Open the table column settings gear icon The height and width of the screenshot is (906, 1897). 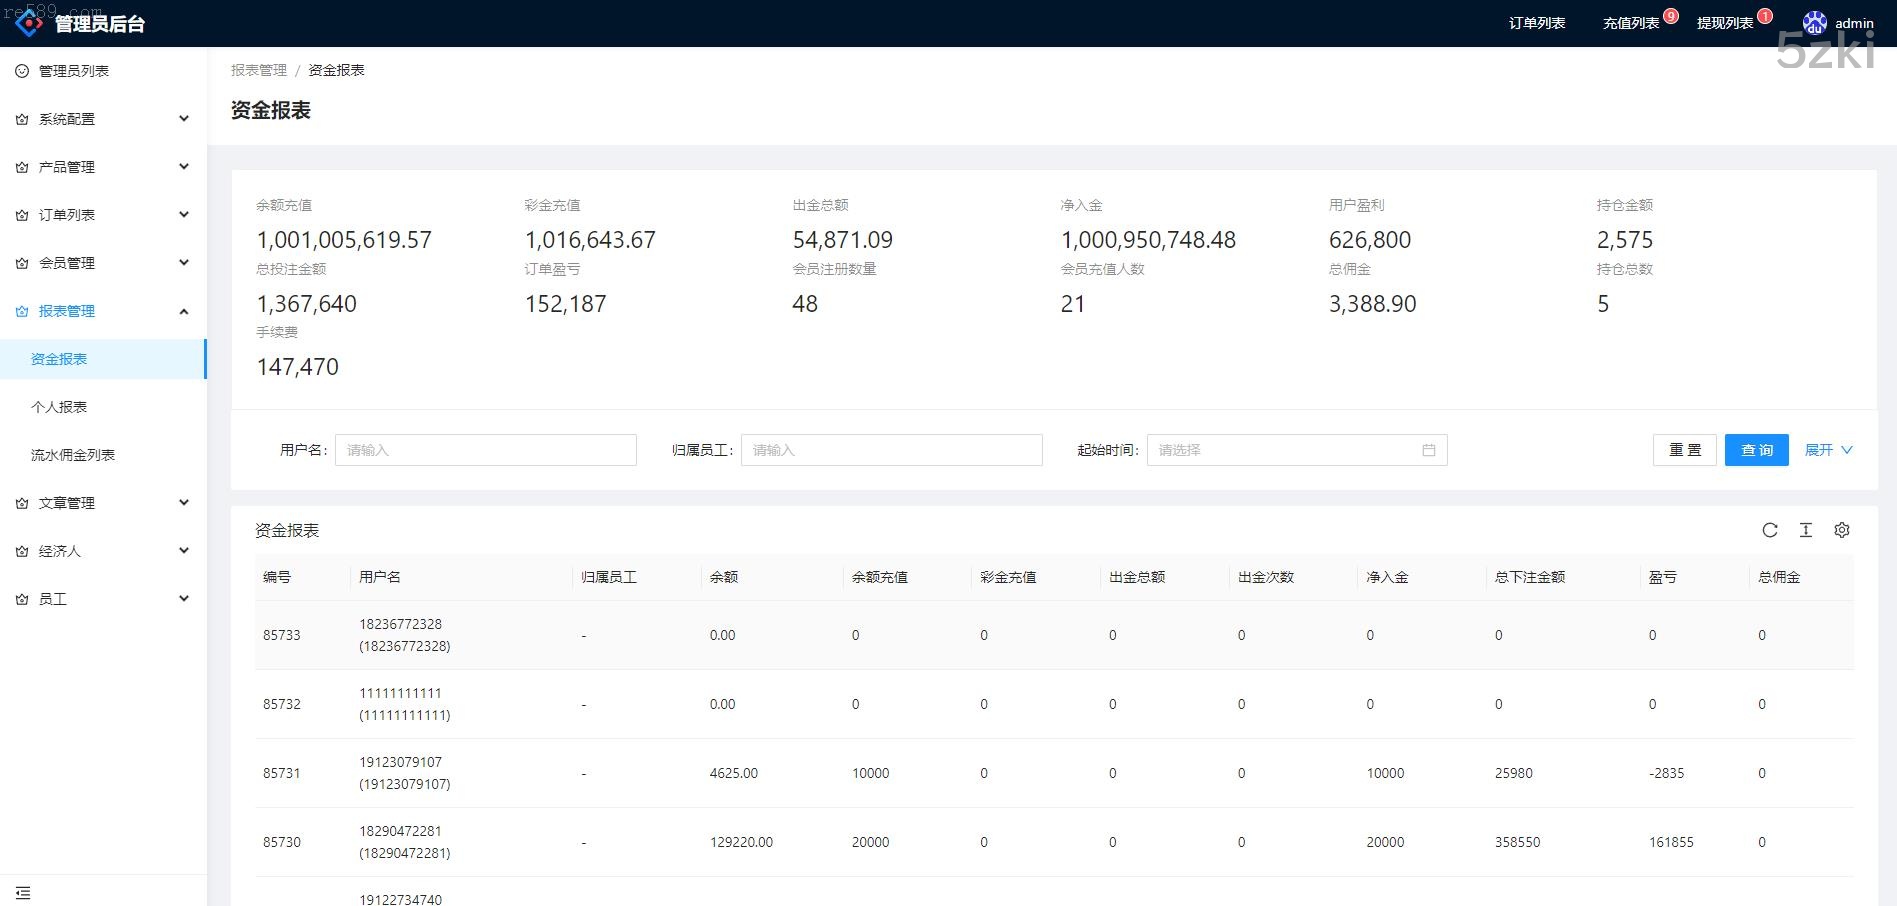(x=1841, y=530)
